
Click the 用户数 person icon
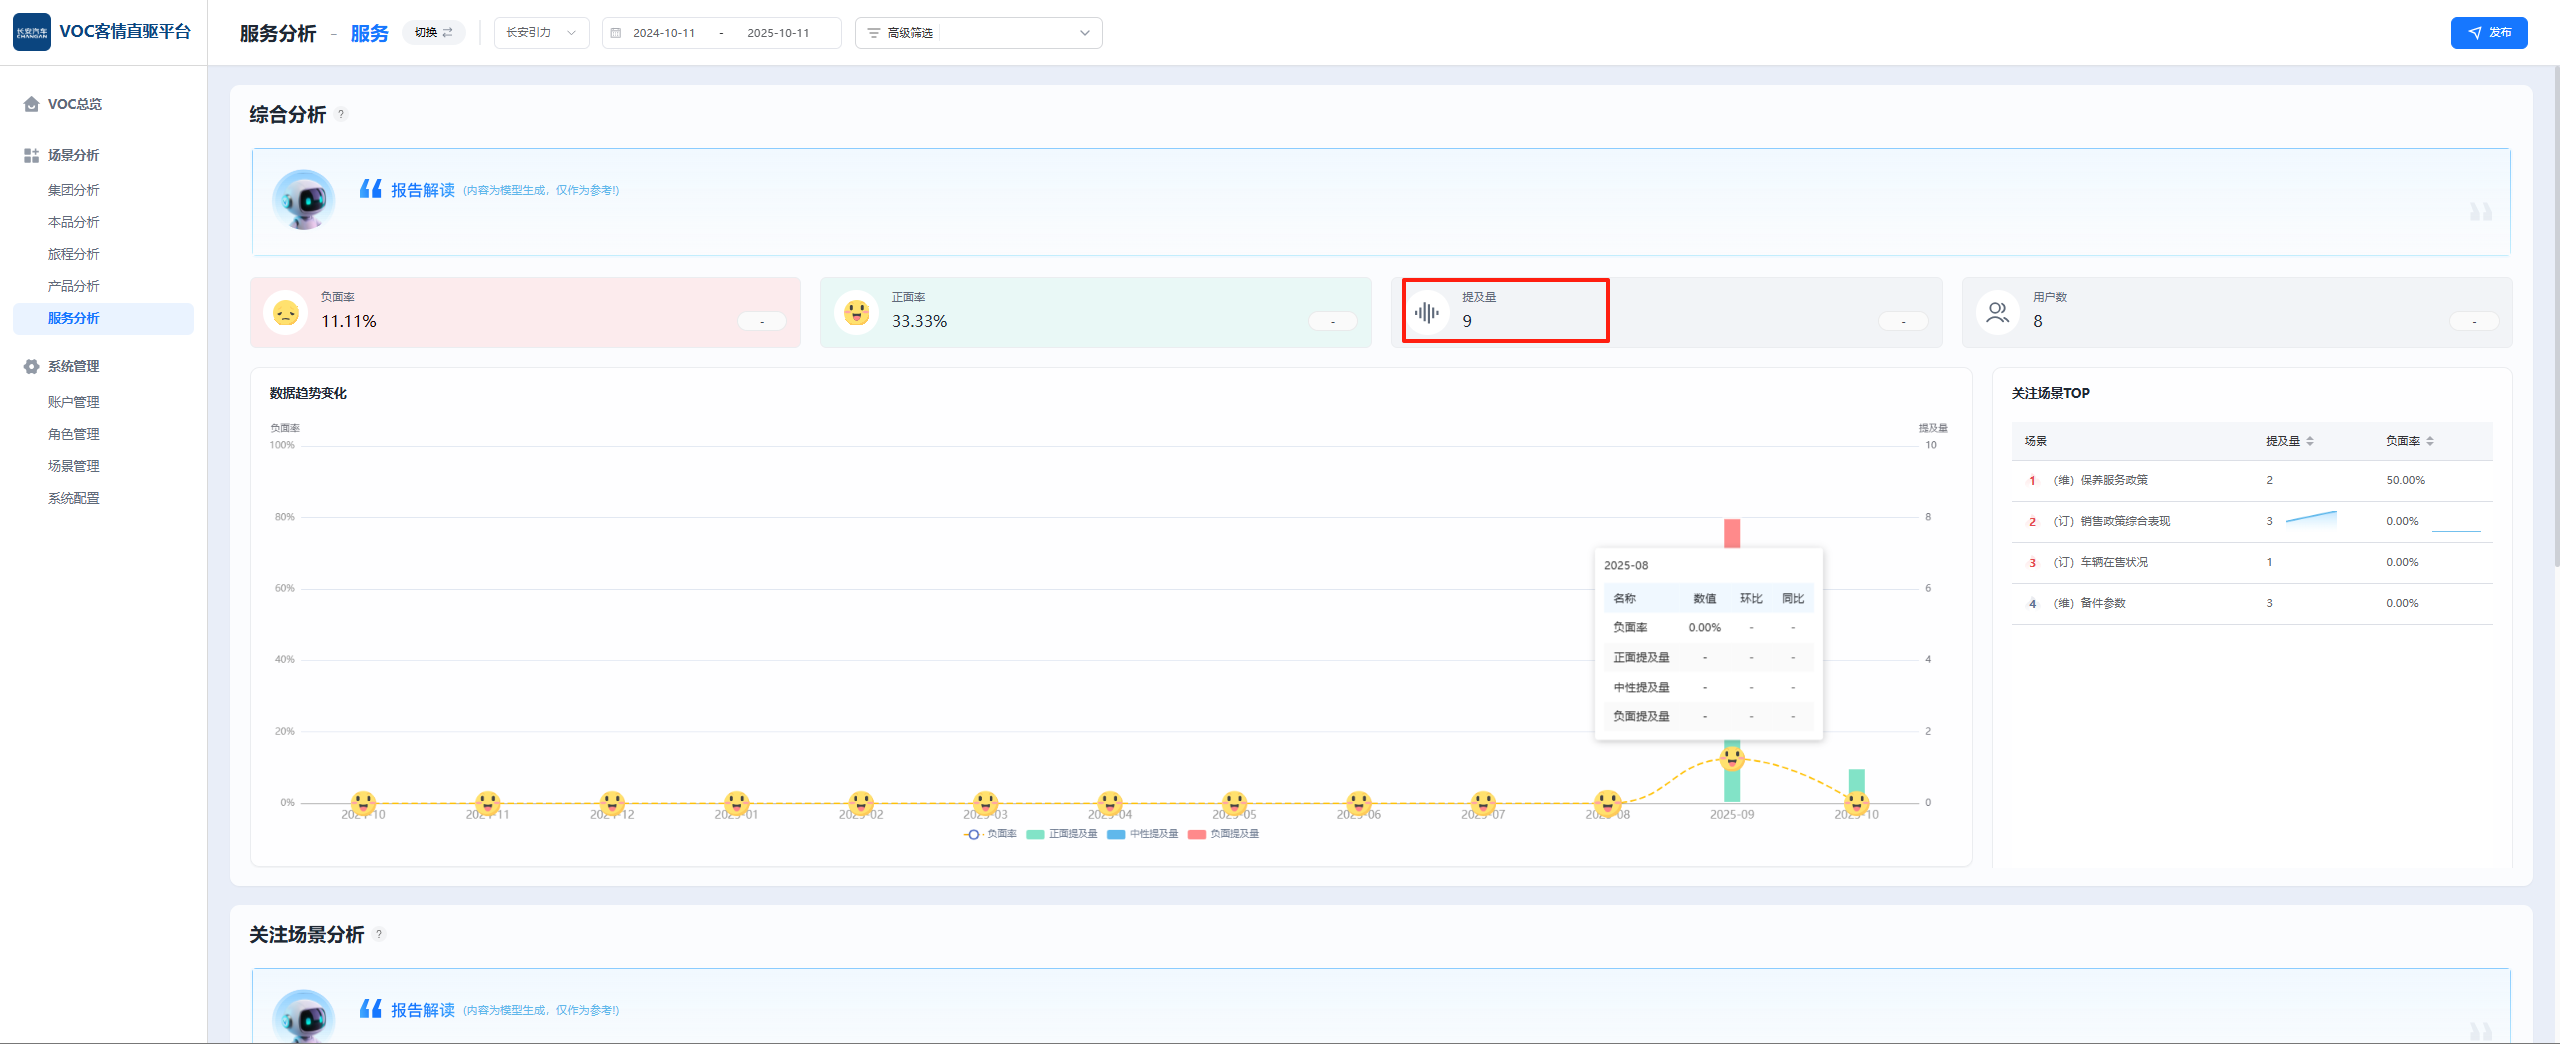pyautogui.click(x=1997, y=312)
